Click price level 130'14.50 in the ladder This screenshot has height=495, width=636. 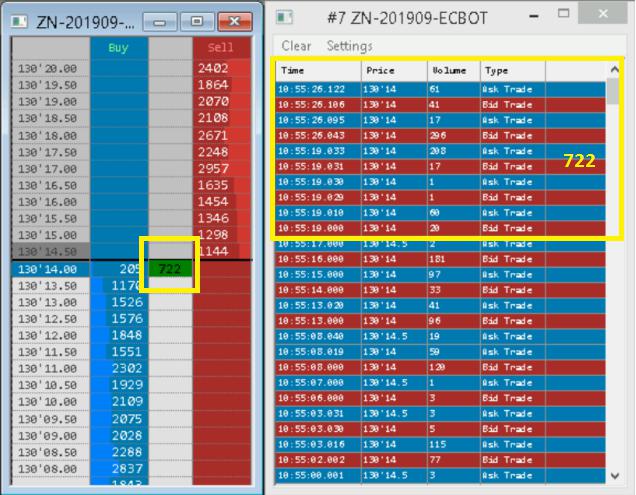click(x=50, y=252)
